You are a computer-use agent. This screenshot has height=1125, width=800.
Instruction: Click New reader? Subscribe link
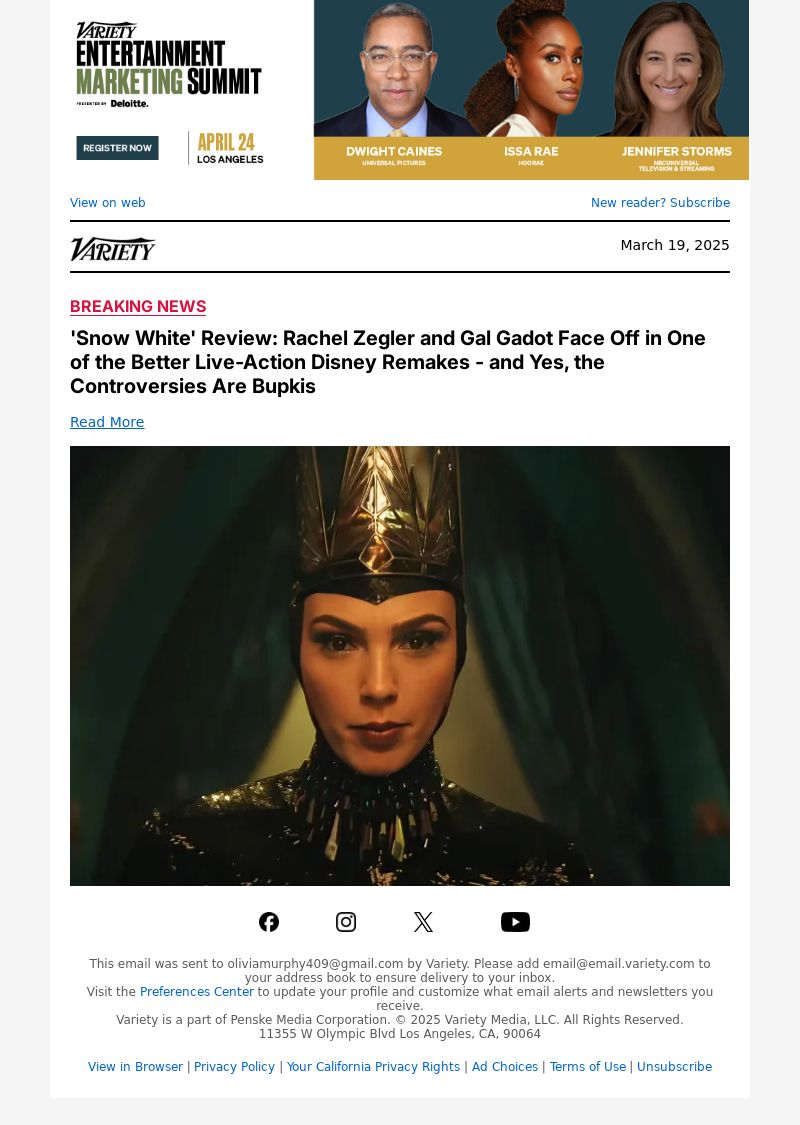(x=660, y=202)
